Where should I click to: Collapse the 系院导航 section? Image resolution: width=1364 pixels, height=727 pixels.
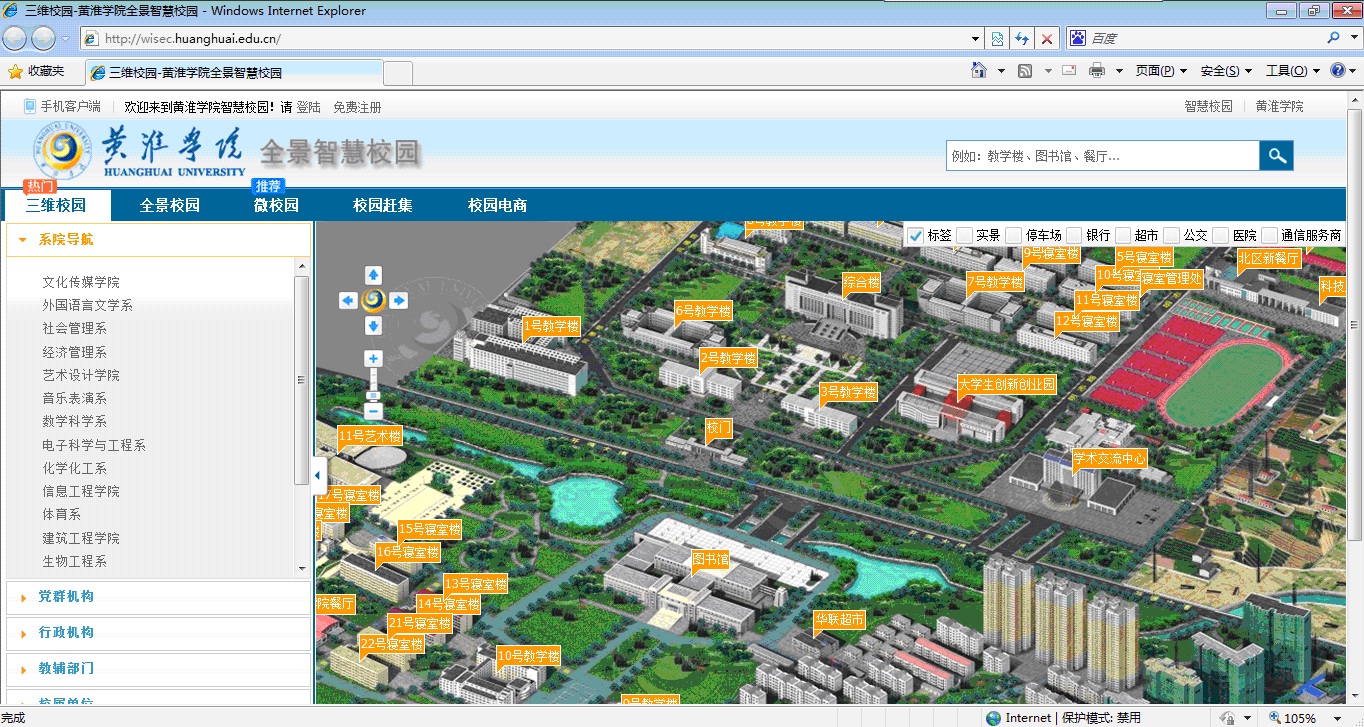coord(158,240)
